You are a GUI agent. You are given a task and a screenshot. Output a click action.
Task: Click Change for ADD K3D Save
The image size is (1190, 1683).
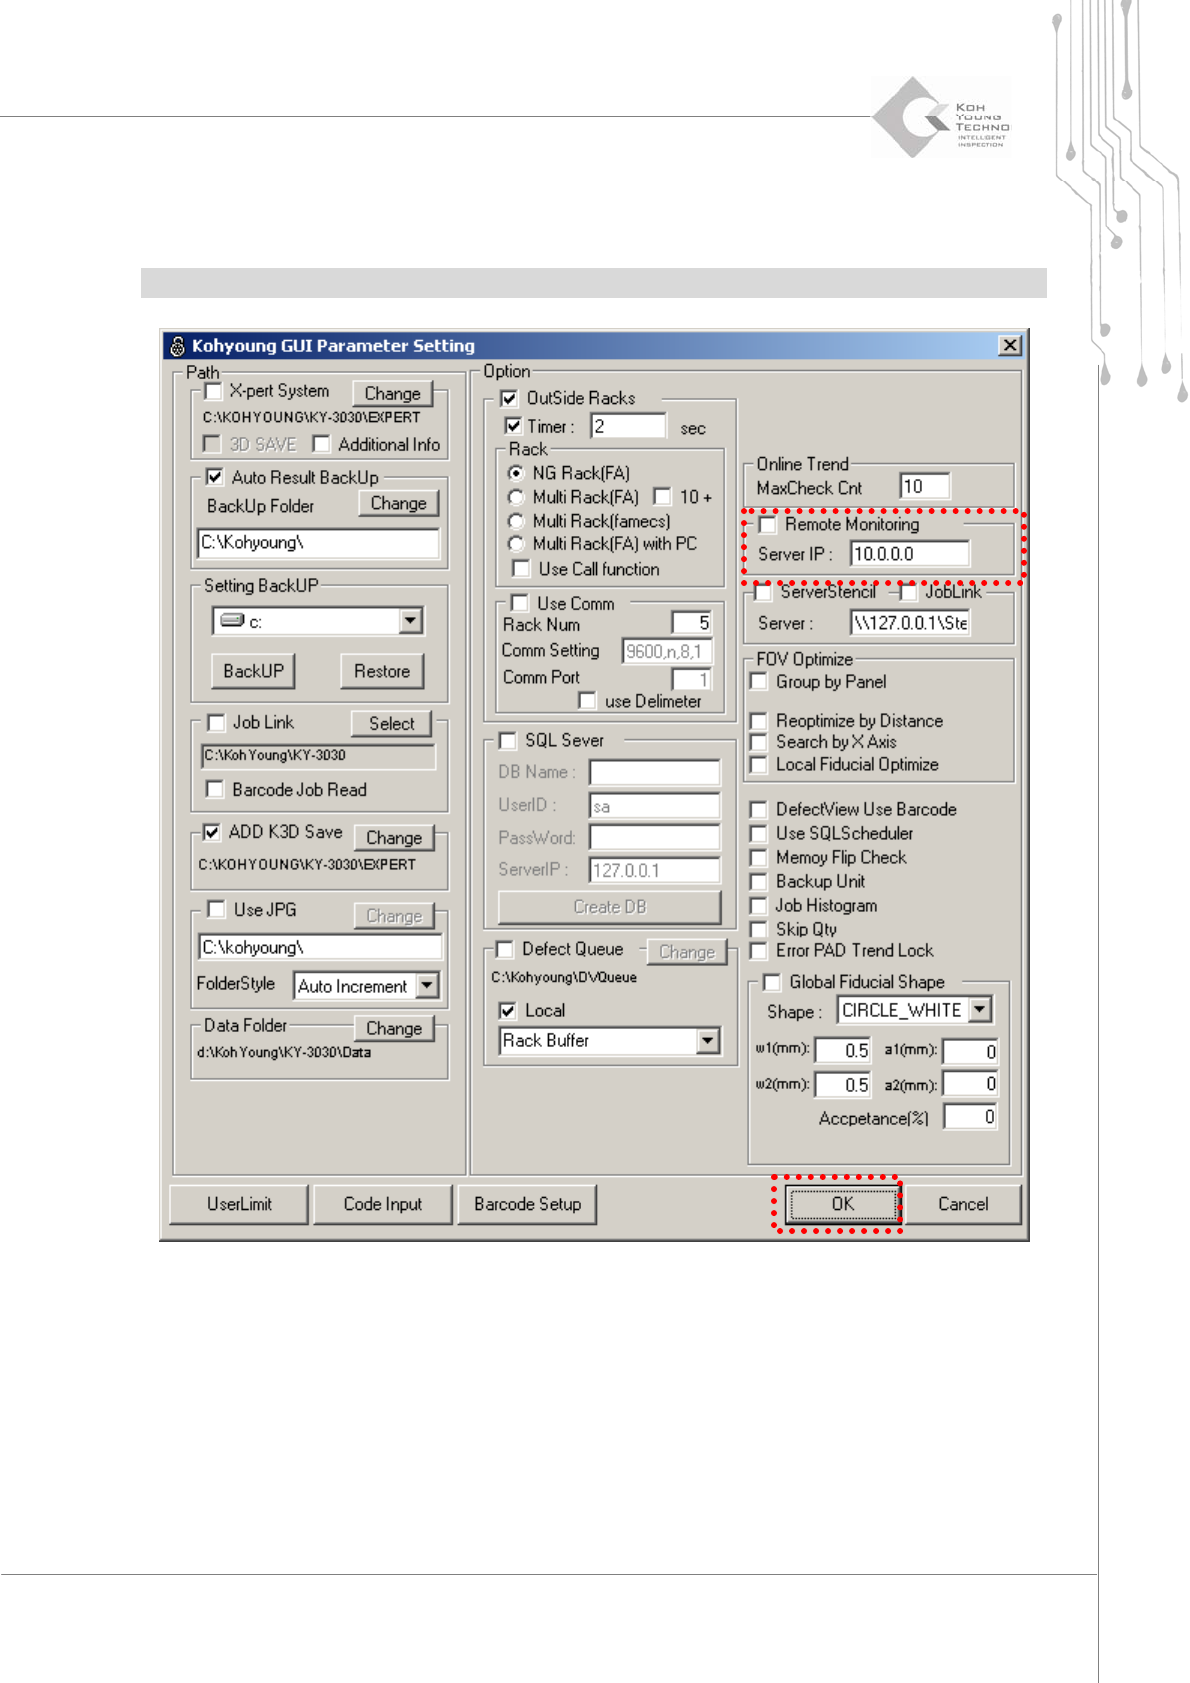(394, 838)
